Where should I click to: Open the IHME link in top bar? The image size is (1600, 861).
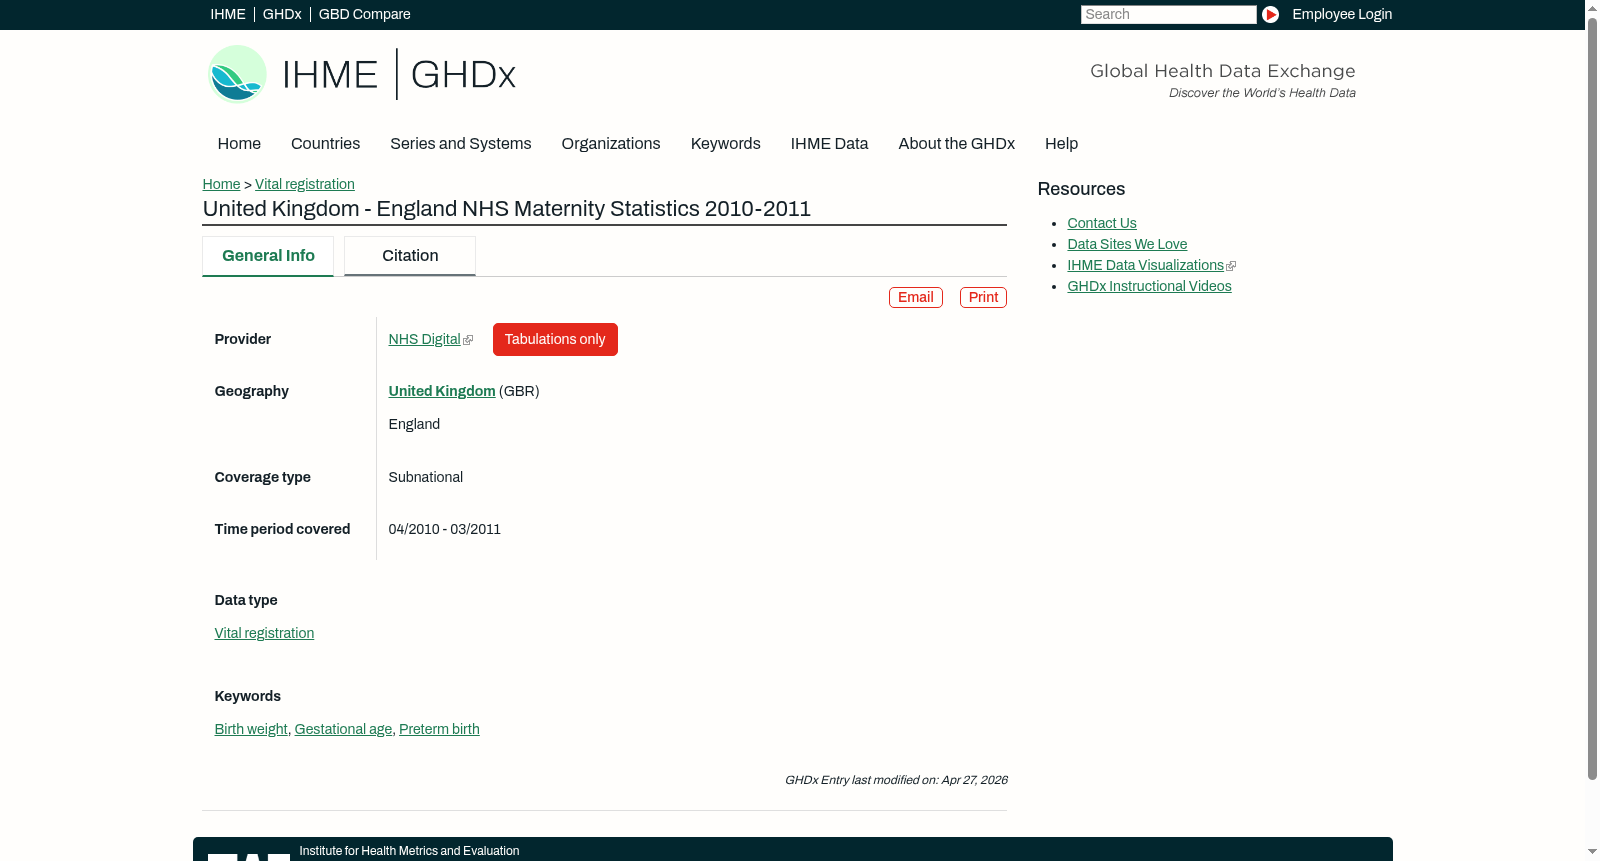pos(228,14)
